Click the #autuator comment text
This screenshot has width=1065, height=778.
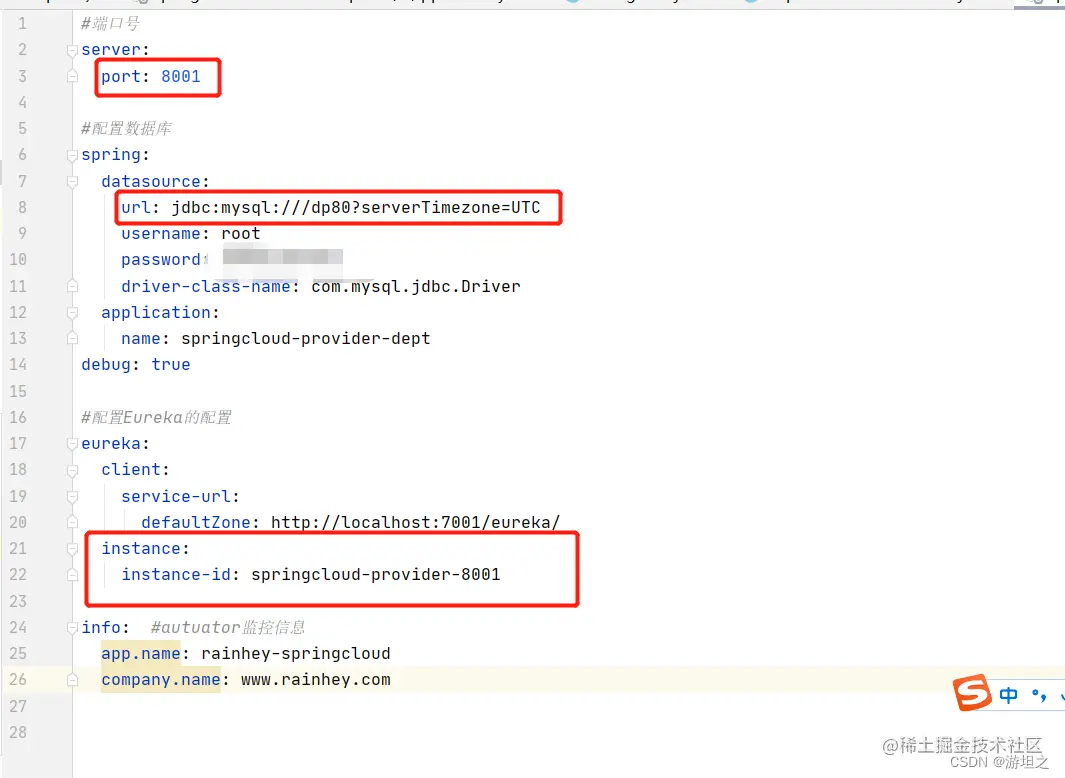point(228,628)
